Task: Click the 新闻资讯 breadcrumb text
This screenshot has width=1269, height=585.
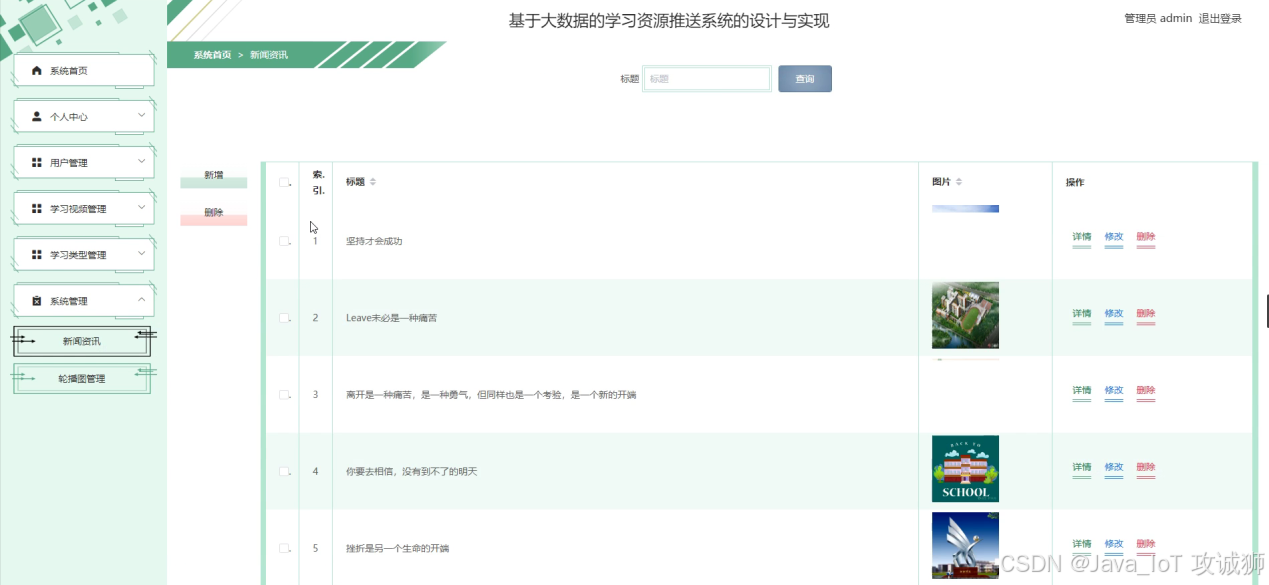Action: 269,55
